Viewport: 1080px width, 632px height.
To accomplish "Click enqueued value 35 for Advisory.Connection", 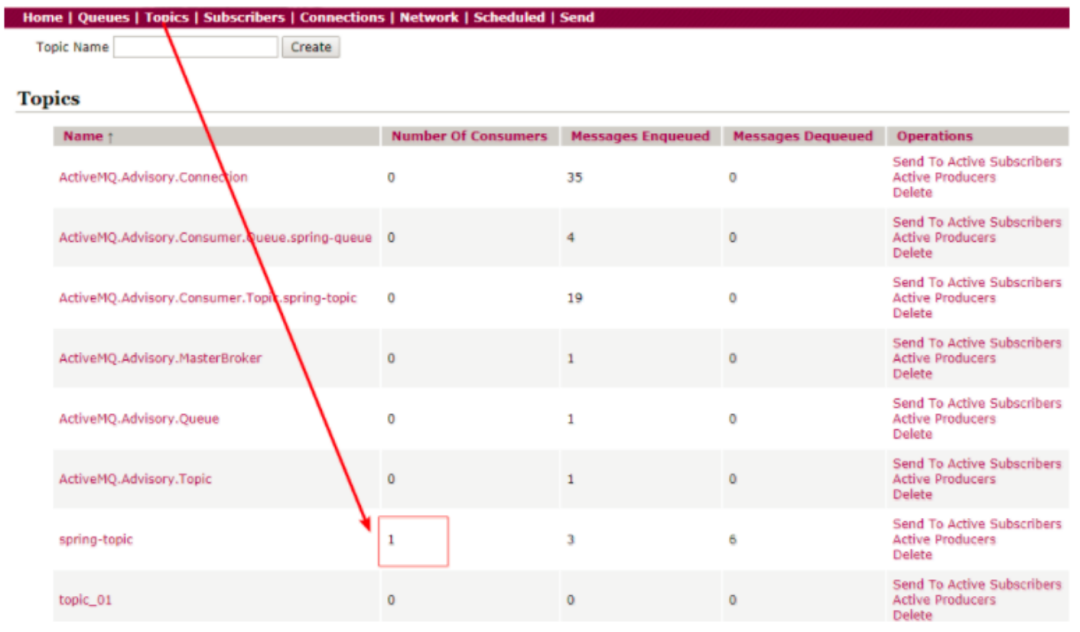I will (x=574, y=178).
